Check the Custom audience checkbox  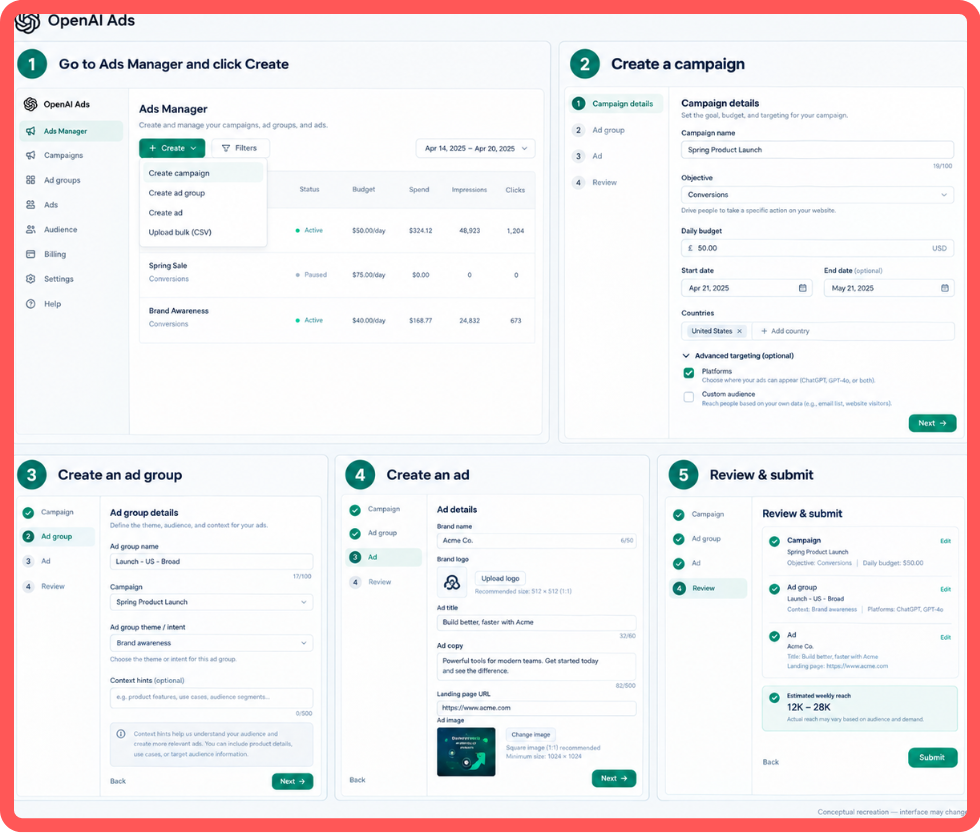click(689, 397)
